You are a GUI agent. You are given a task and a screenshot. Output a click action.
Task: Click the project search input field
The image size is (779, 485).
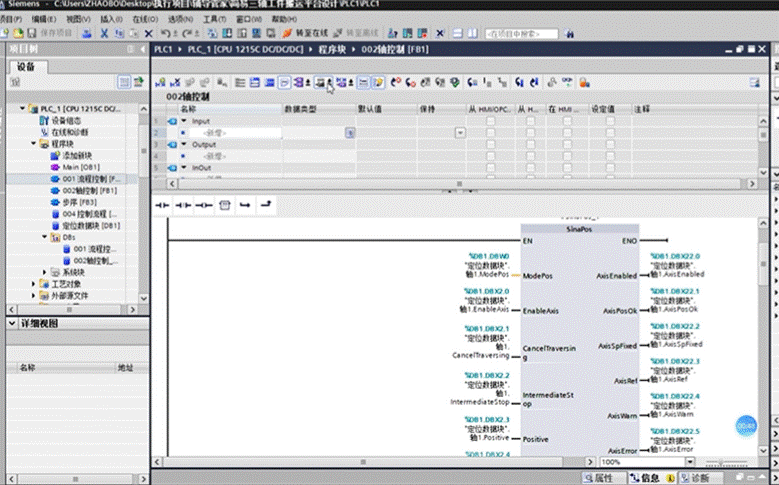coord(522,34)
